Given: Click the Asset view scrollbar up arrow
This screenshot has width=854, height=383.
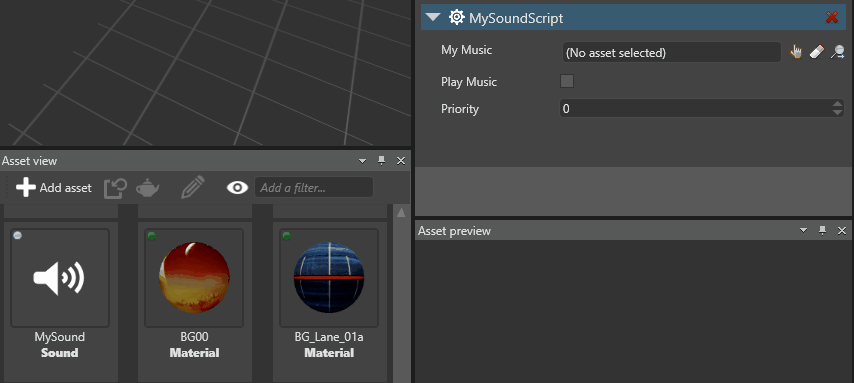Looking at the screenshot, I should (x=401, y=212).
